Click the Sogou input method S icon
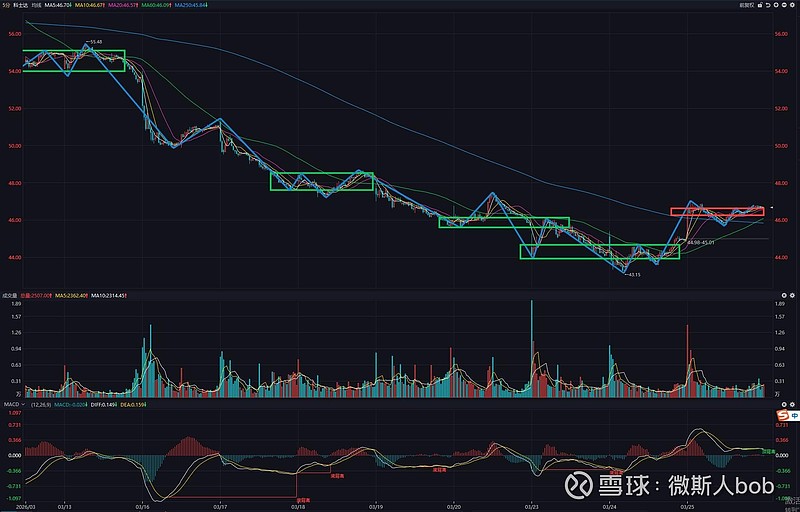 (x=782, y=416)
